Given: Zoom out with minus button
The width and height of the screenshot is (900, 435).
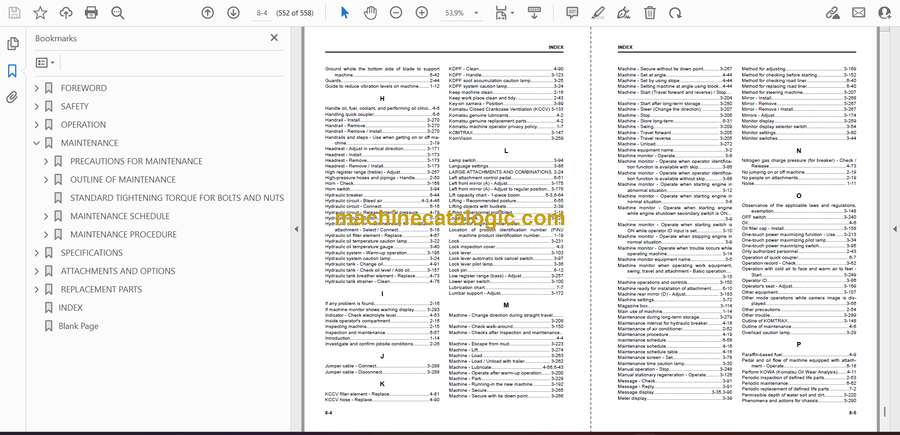Looking at the screenshot, I should point(396,13).
